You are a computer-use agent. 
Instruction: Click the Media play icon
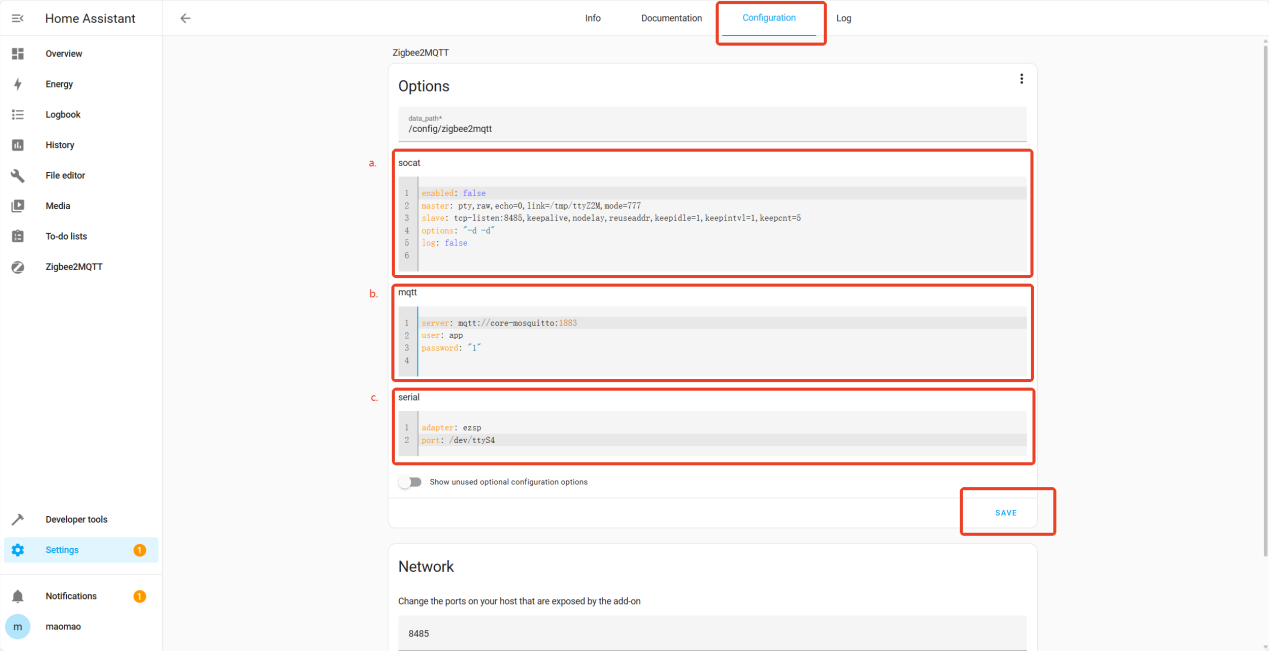coord(17,206)
